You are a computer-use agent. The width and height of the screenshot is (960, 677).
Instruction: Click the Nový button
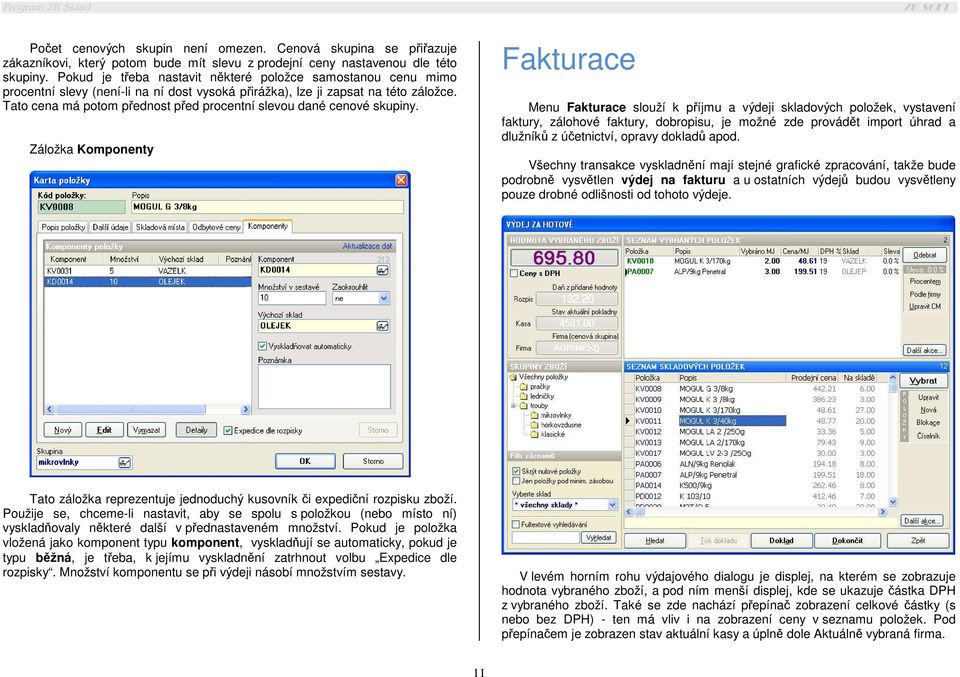point(62,430)
